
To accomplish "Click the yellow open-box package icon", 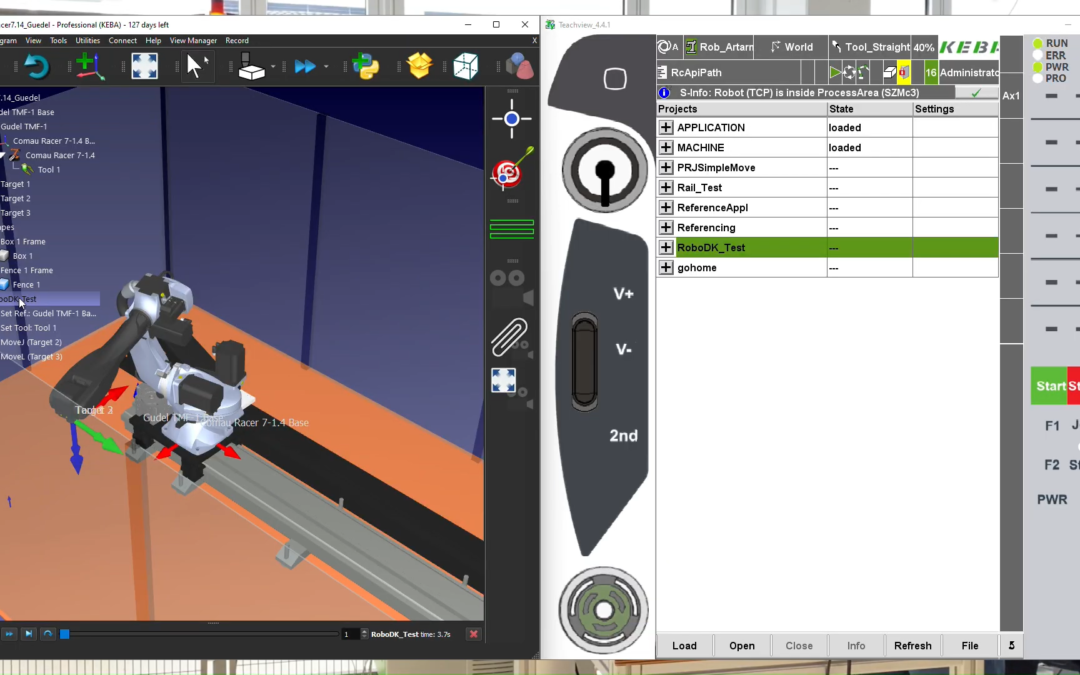I will (x=419, y=67).
